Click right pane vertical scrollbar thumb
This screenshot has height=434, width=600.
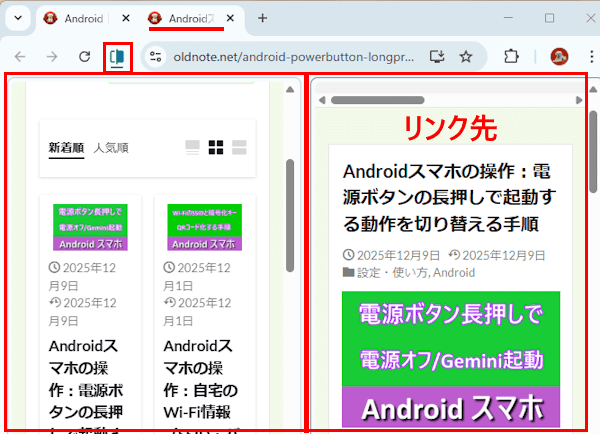(x=593, y=152)
